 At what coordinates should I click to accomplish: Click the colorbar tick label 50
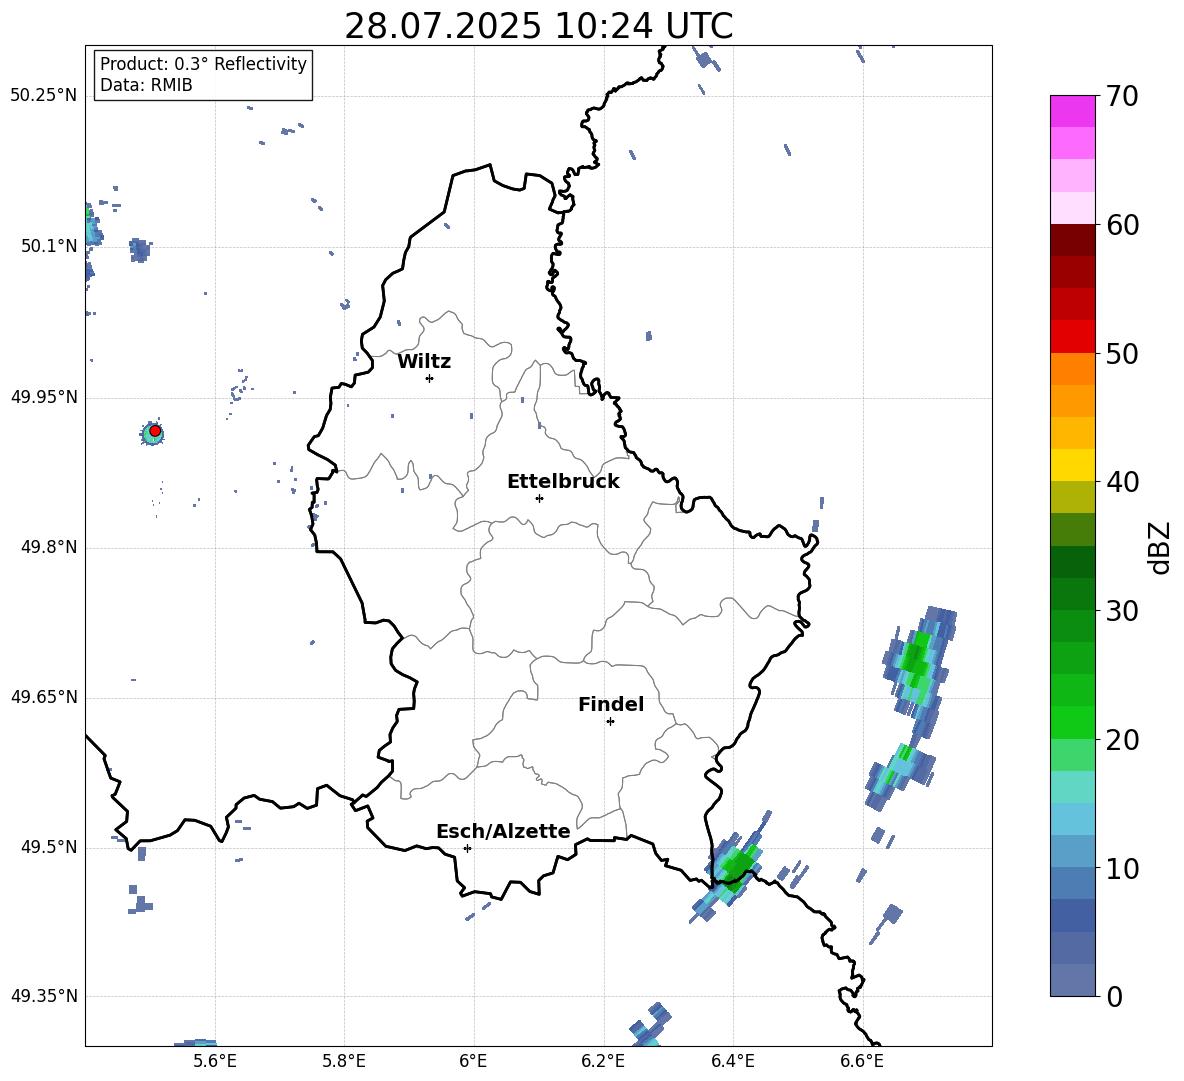(1121, 354)
